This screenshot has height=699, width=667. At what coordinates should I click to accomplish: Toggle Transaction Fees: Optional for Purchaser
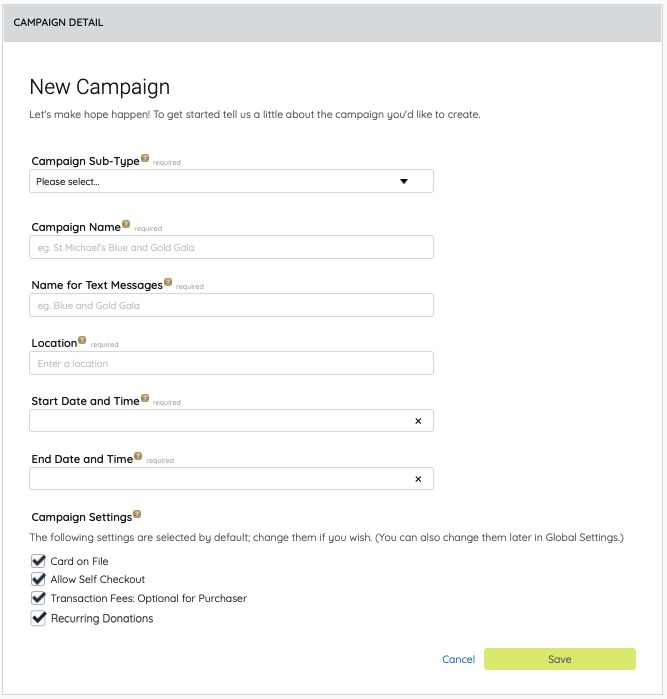39,598
